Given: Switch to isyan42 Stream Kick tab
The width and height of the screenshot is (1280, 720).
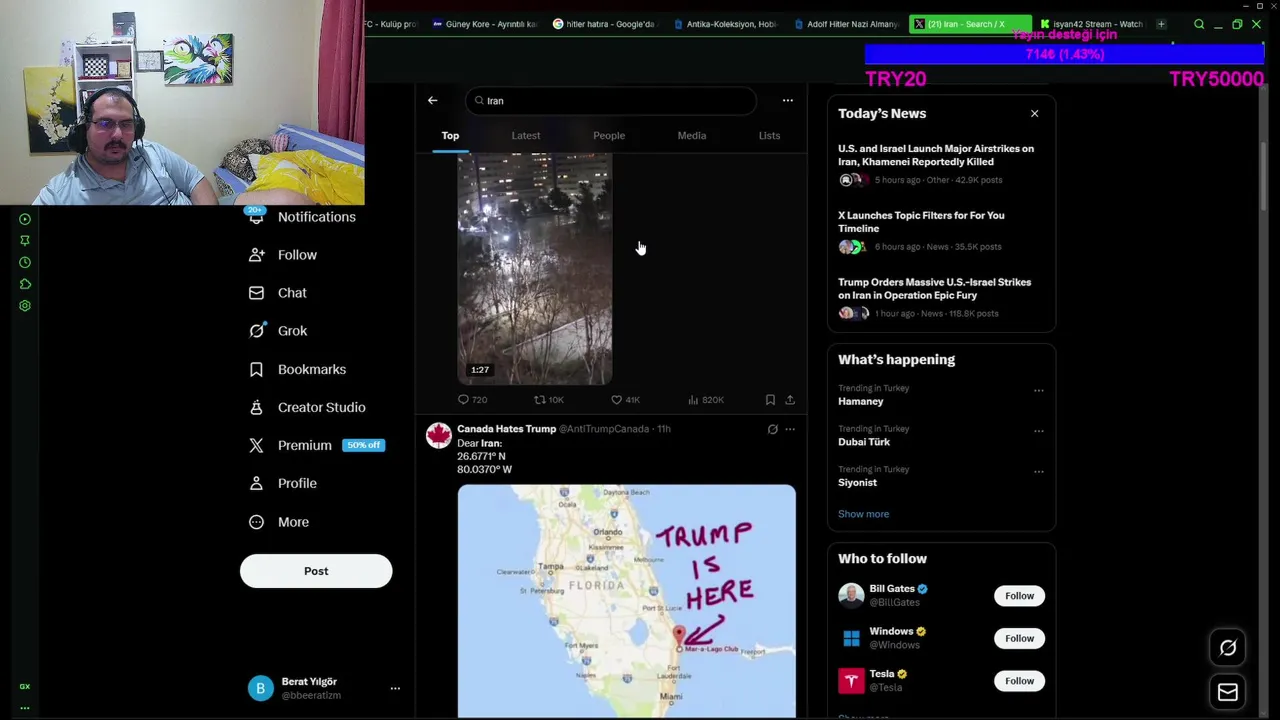Looking at the screenshot, I should point(1092,24).
